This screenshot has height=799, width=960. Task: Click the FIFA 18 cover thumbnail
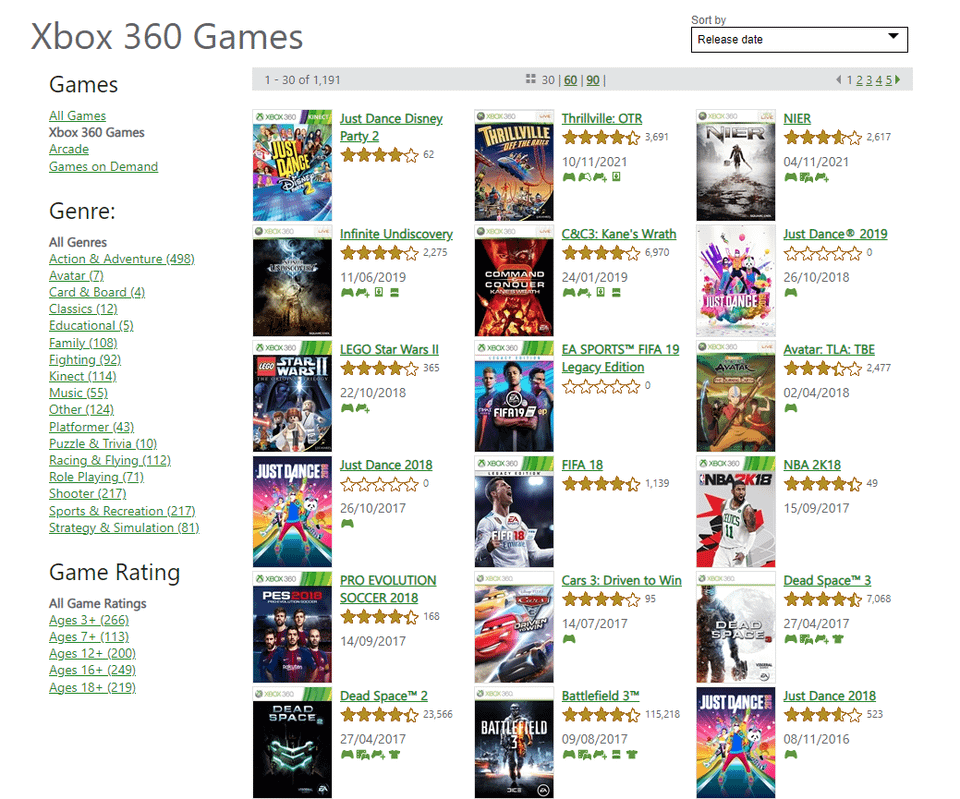[x=513, y=512]
